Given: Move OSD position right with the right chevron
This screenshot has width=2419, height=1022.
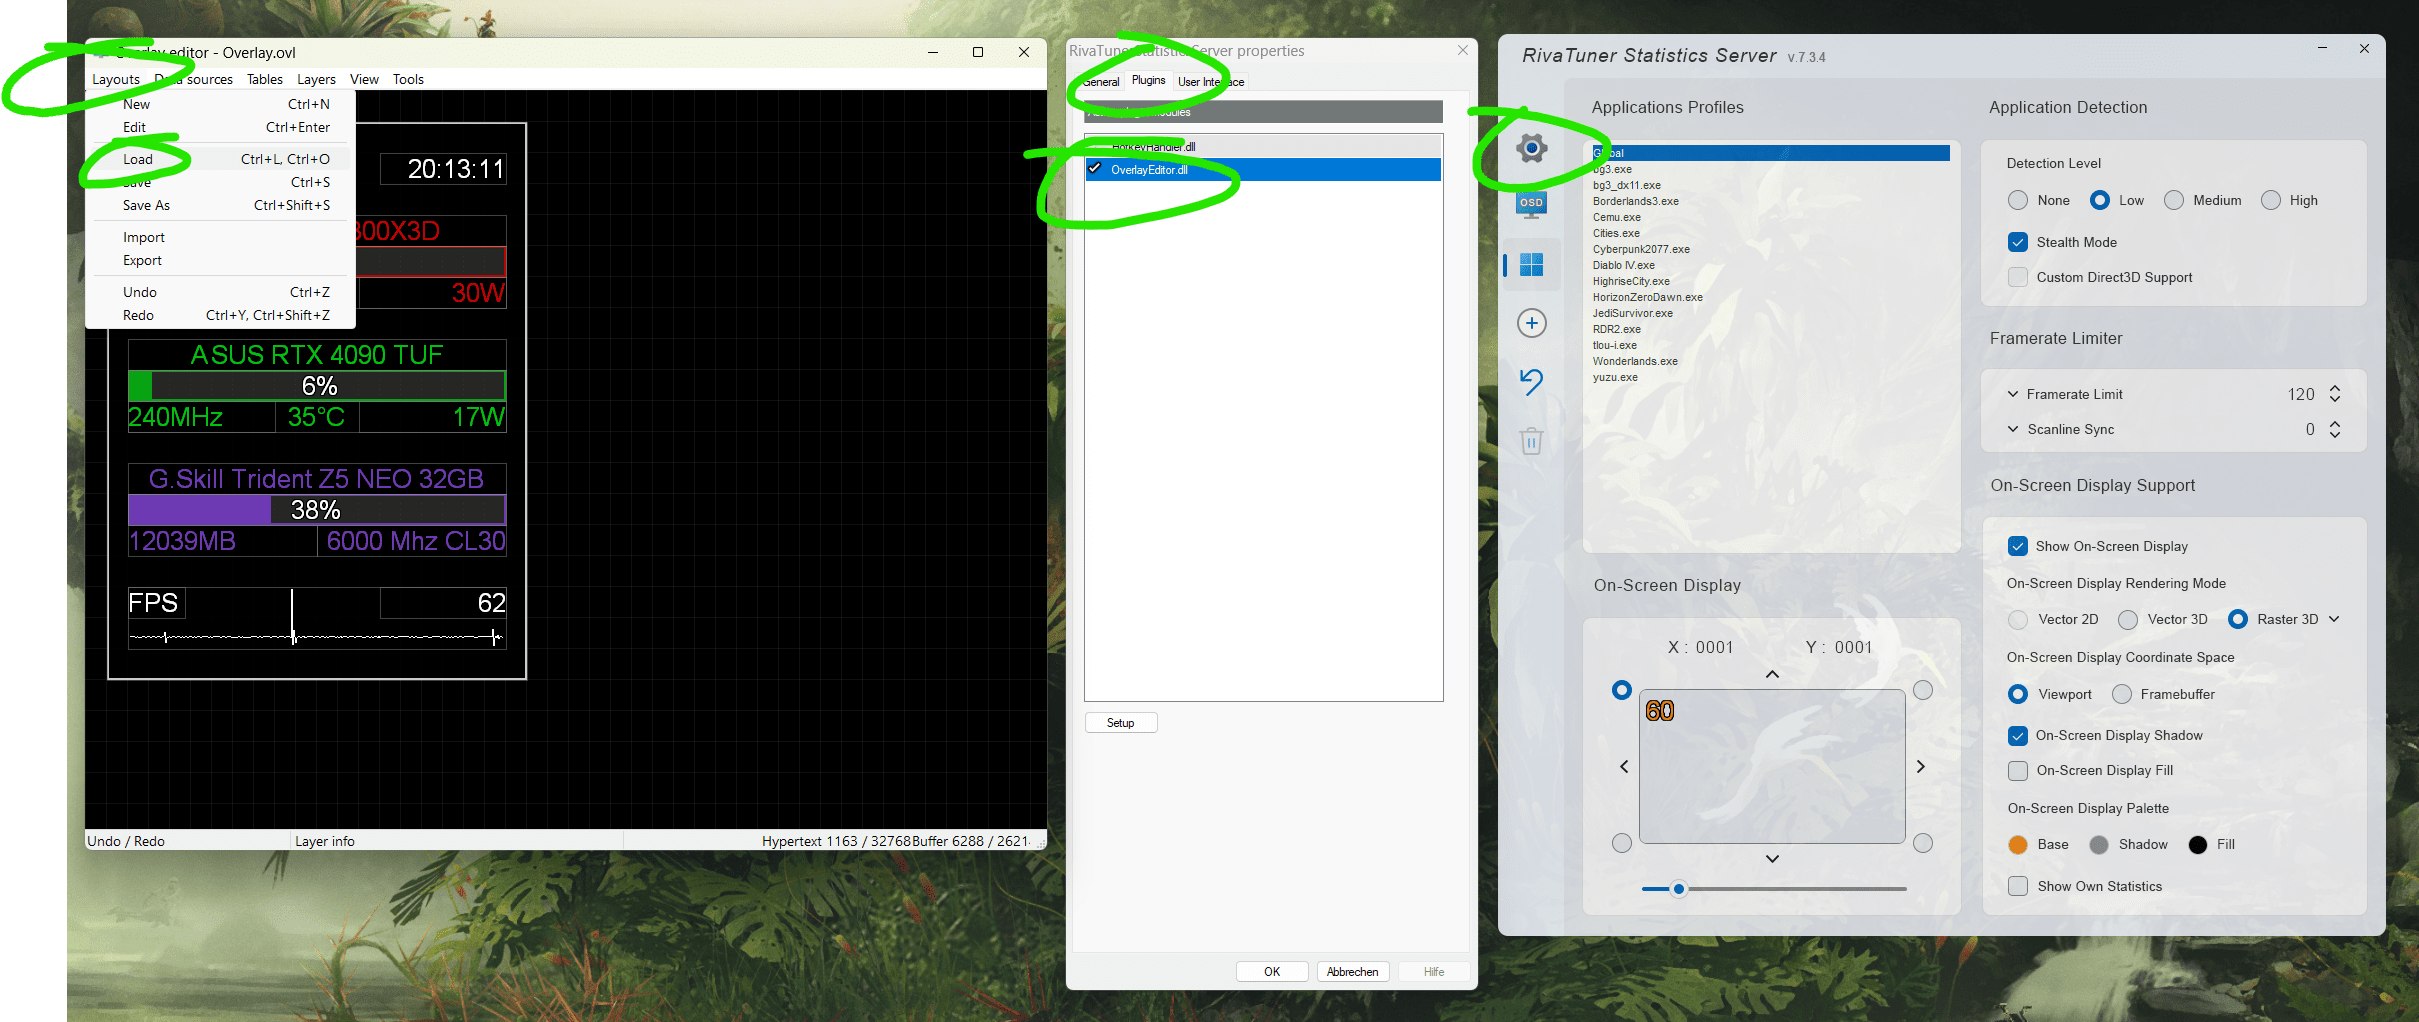Looking at the screenshot, I should (x=1920, y=766).
